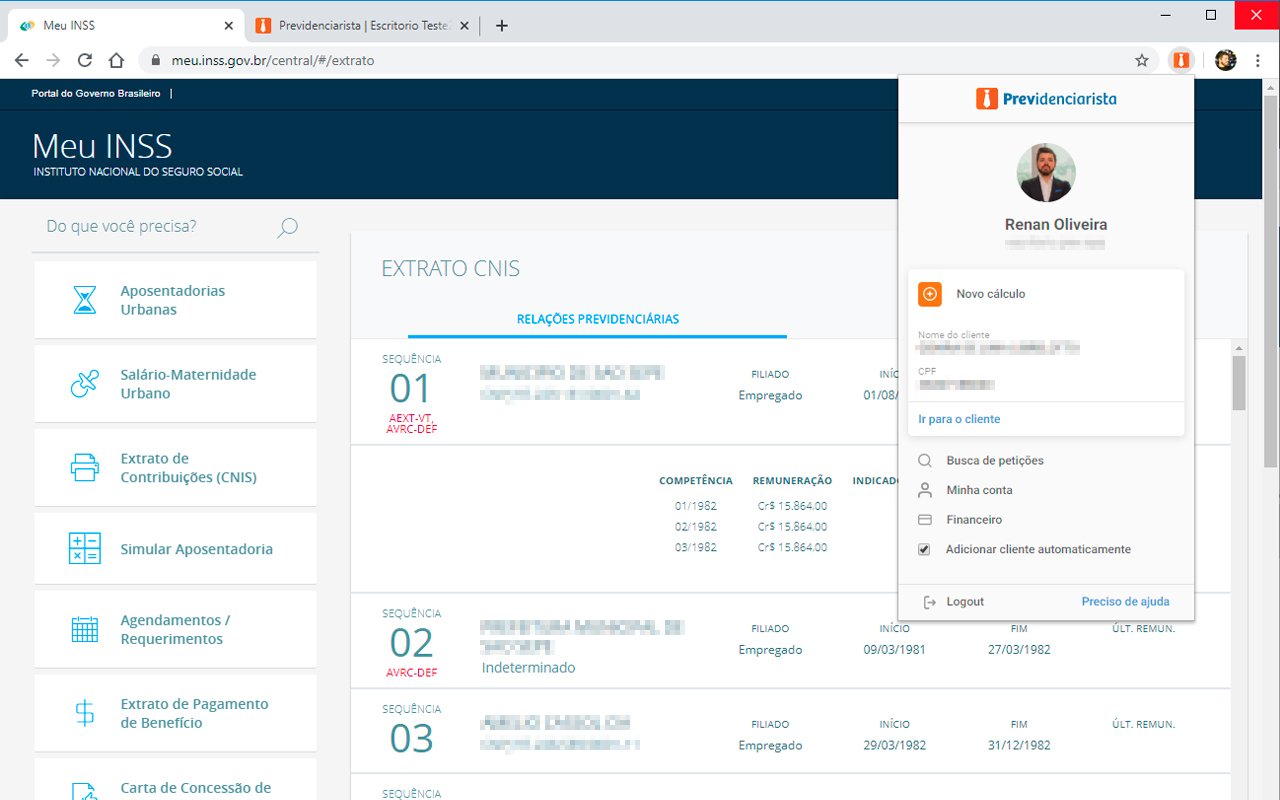The image size is (1280, 800).
Task: Click the Do que você precisa search field
Action: pos(155,227)
